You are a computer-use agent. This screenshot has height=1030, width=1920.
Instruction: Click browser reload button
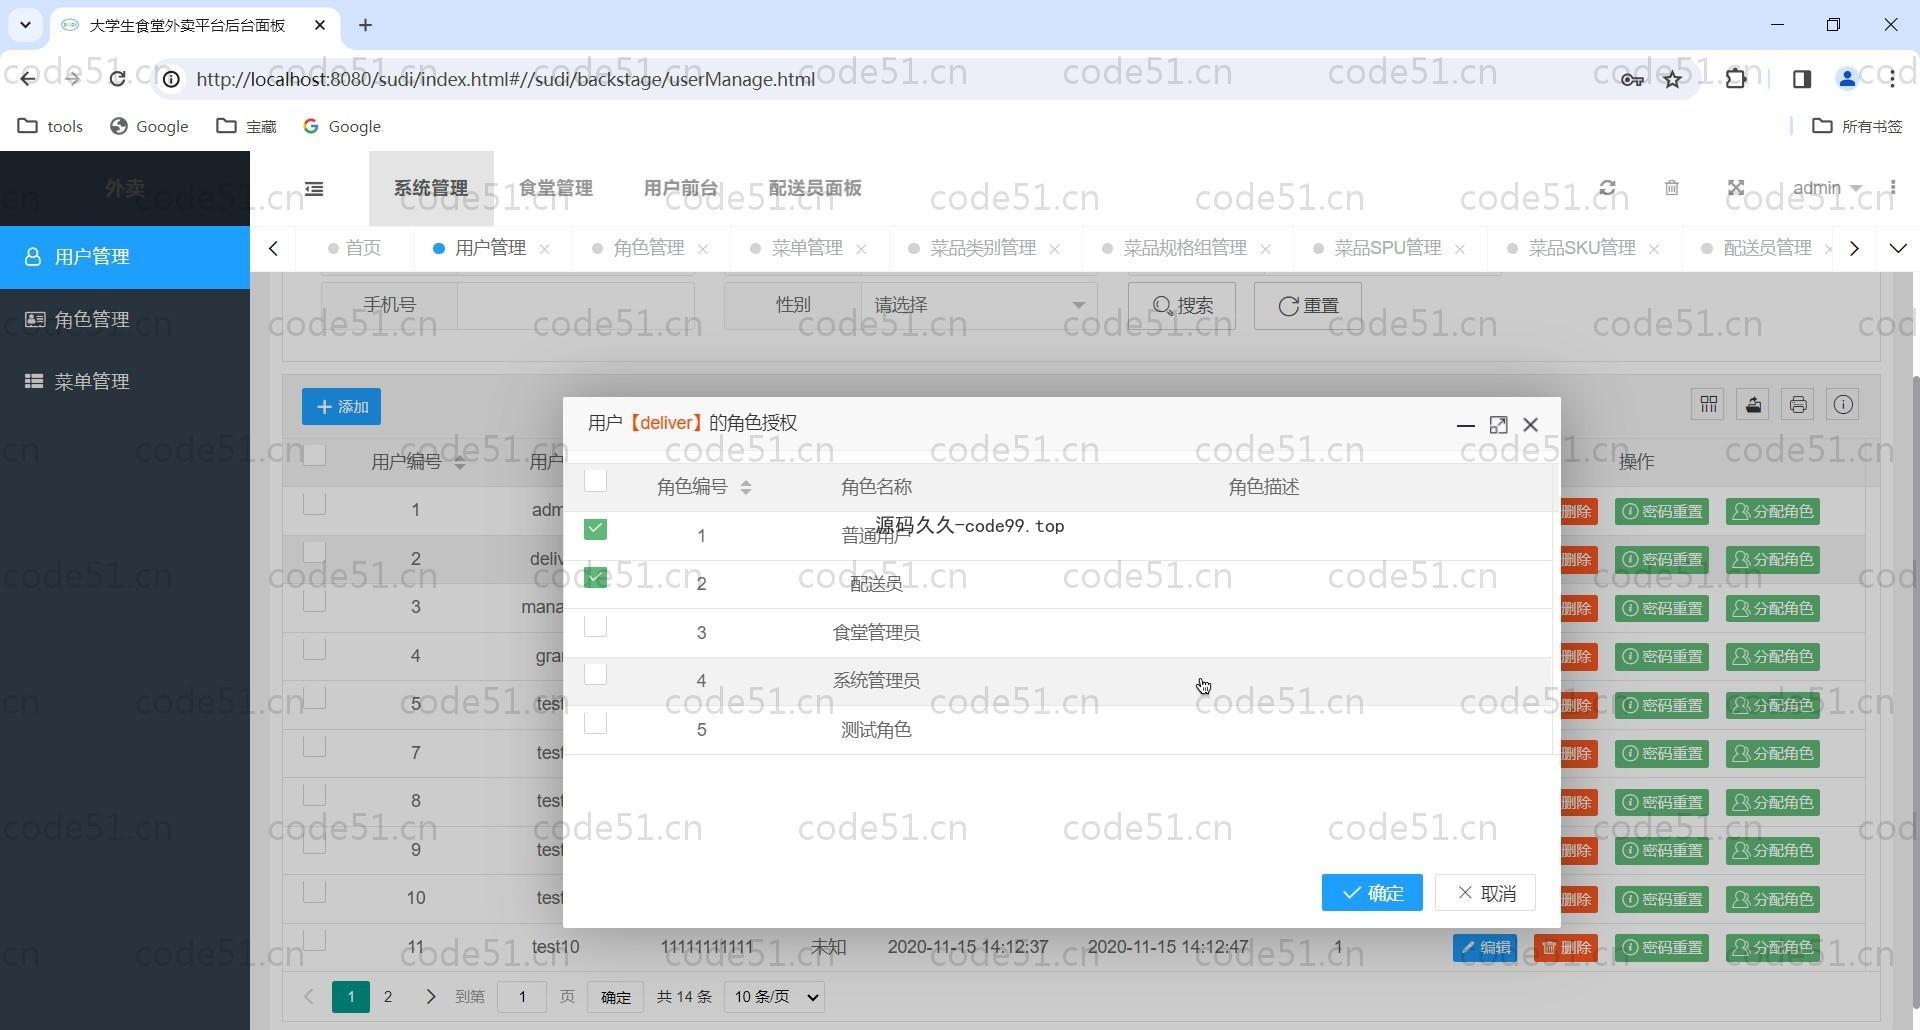[x=117, y=79]
